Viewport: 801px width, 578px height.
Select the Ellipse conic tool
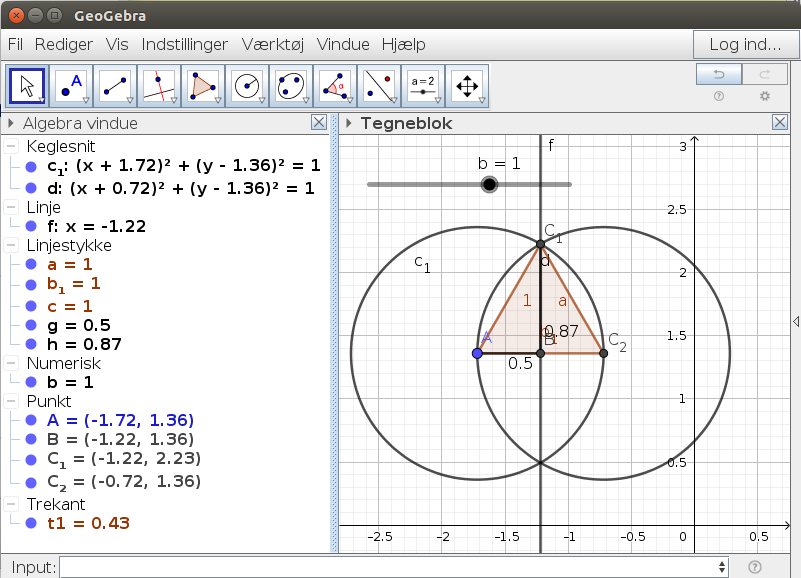click(291, 86)
